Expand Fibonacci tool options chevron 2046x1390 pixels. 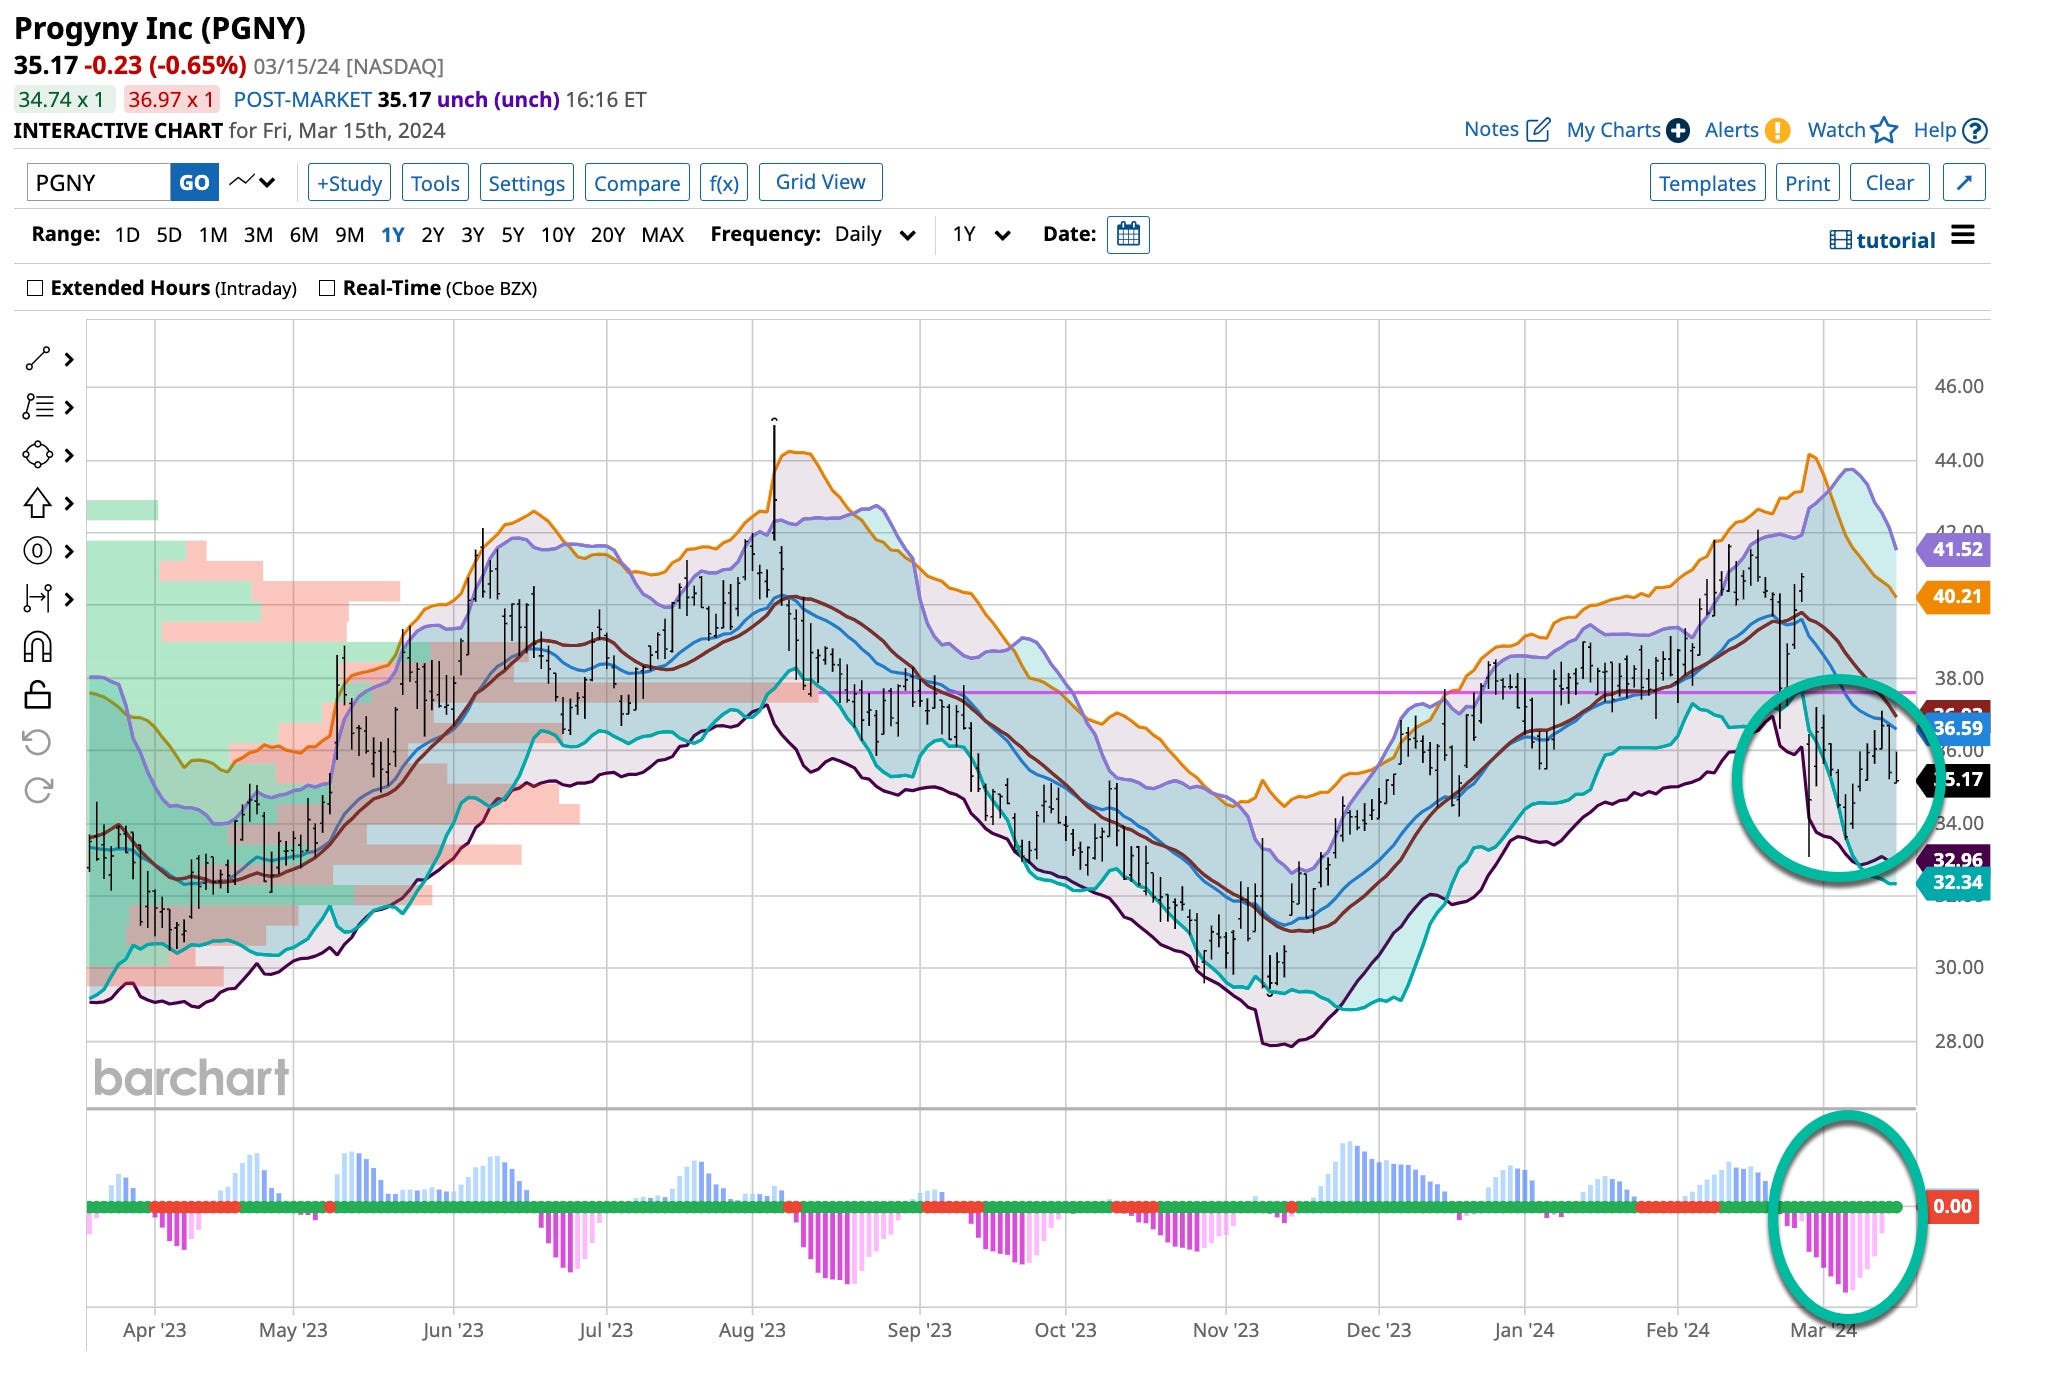(x=69, y=407)
